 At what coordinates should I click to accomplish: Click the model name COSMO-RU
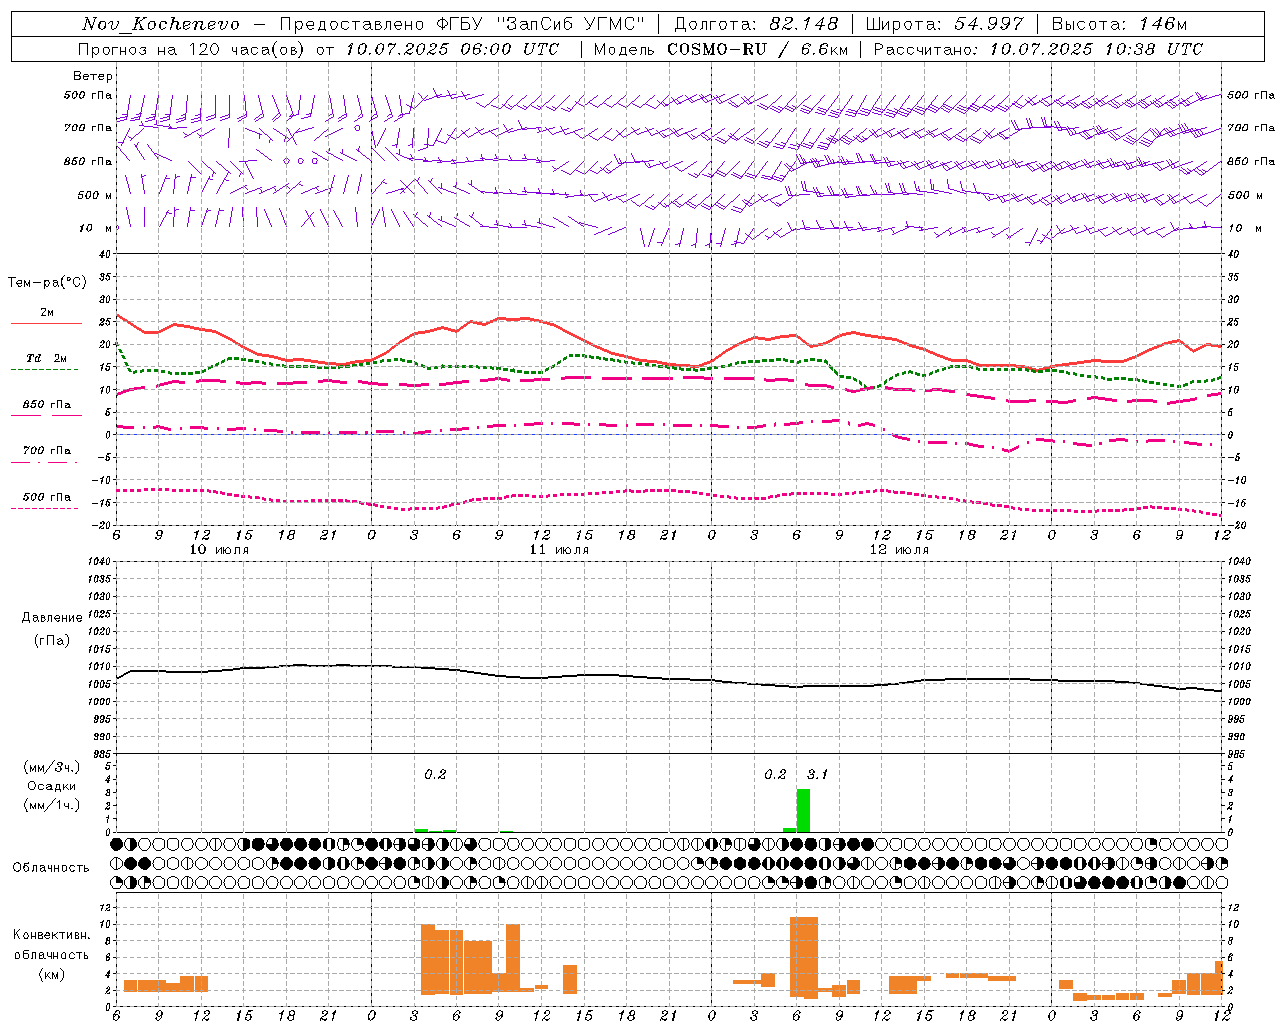point(716,49)
